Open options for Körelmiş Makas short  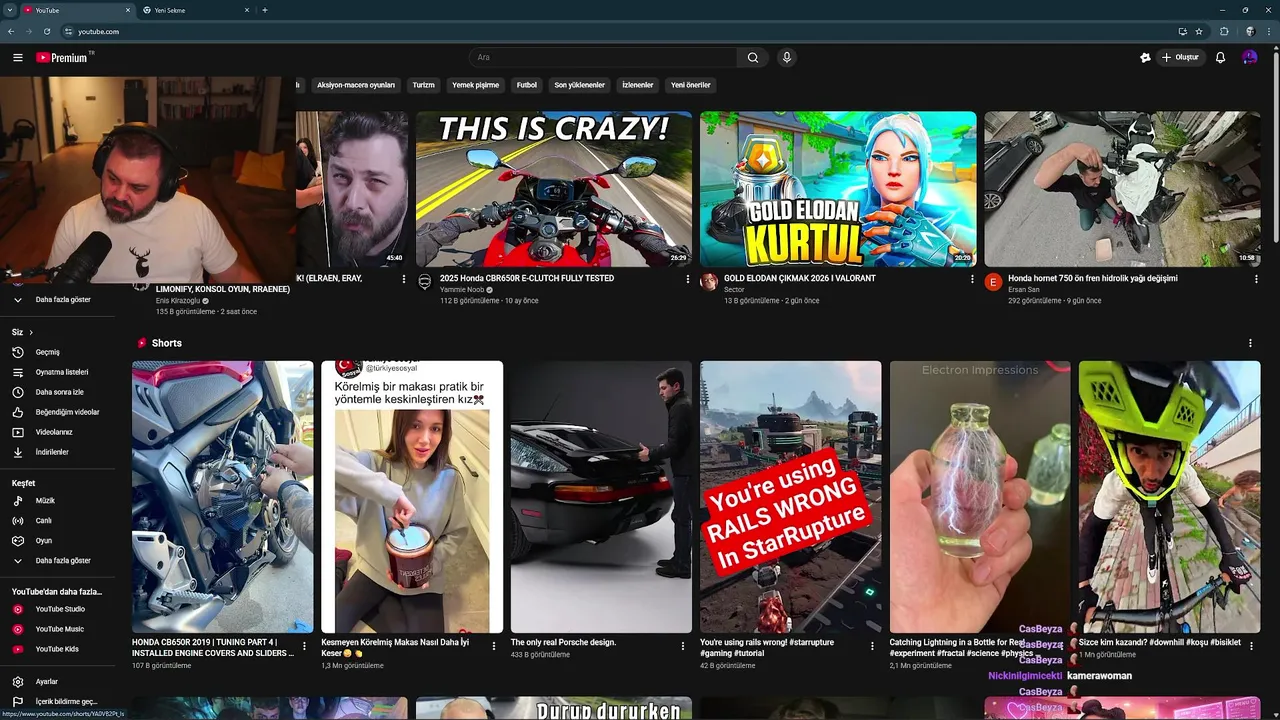pyautogui.click(x=493, y=646)
